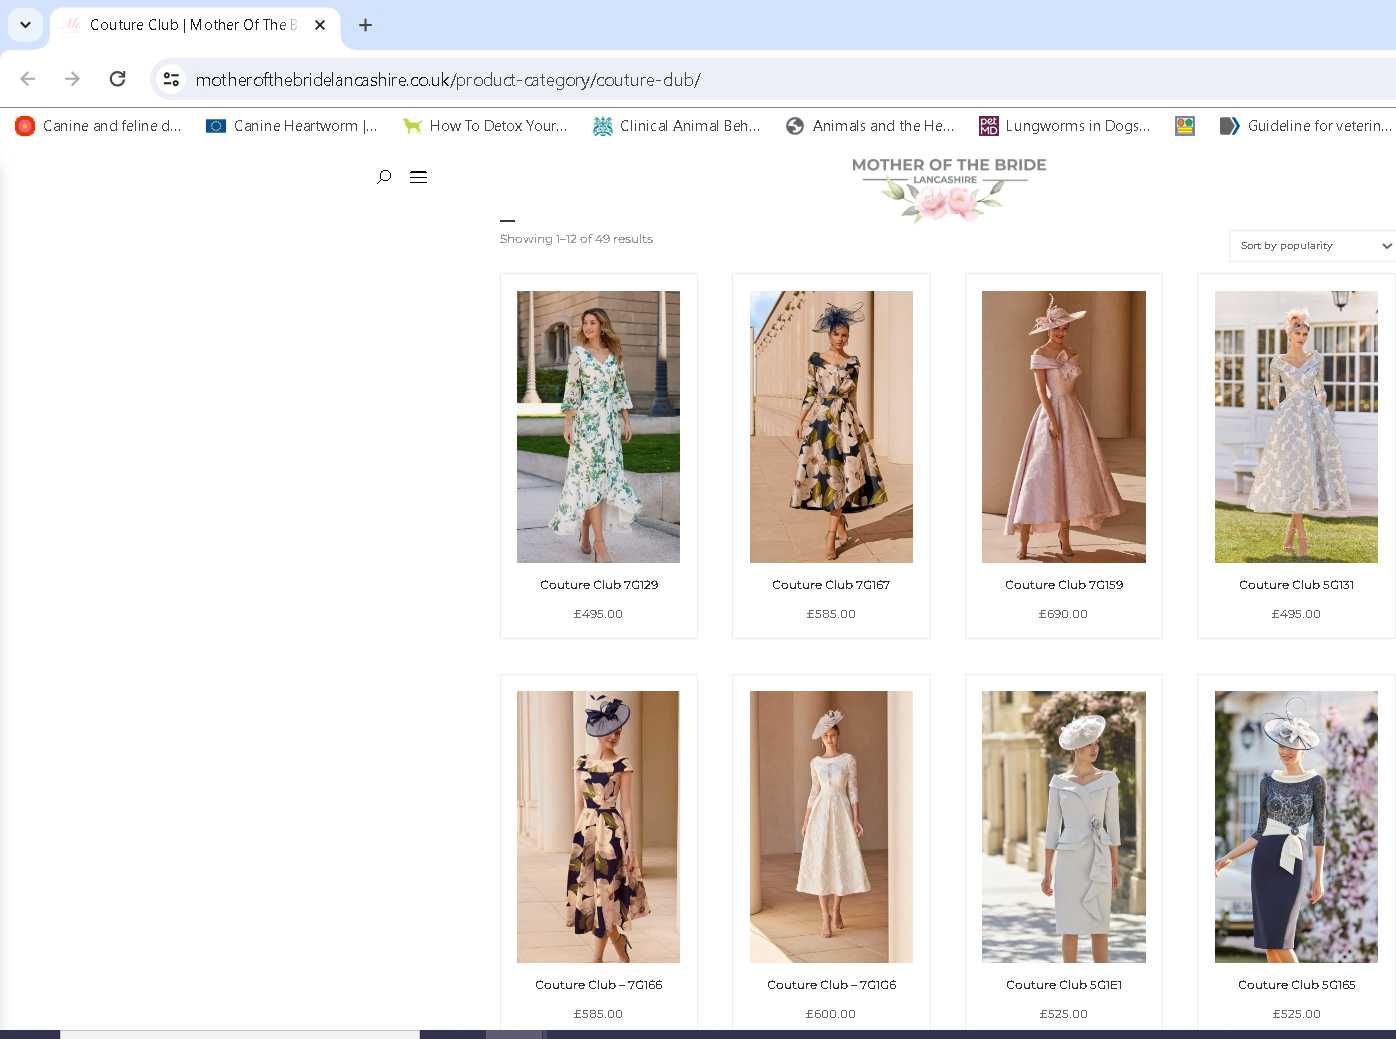This screenshot has width=1396, height=1039.
Task: Click the Couture Club 5G165 title
Action: pos(1296,985)
